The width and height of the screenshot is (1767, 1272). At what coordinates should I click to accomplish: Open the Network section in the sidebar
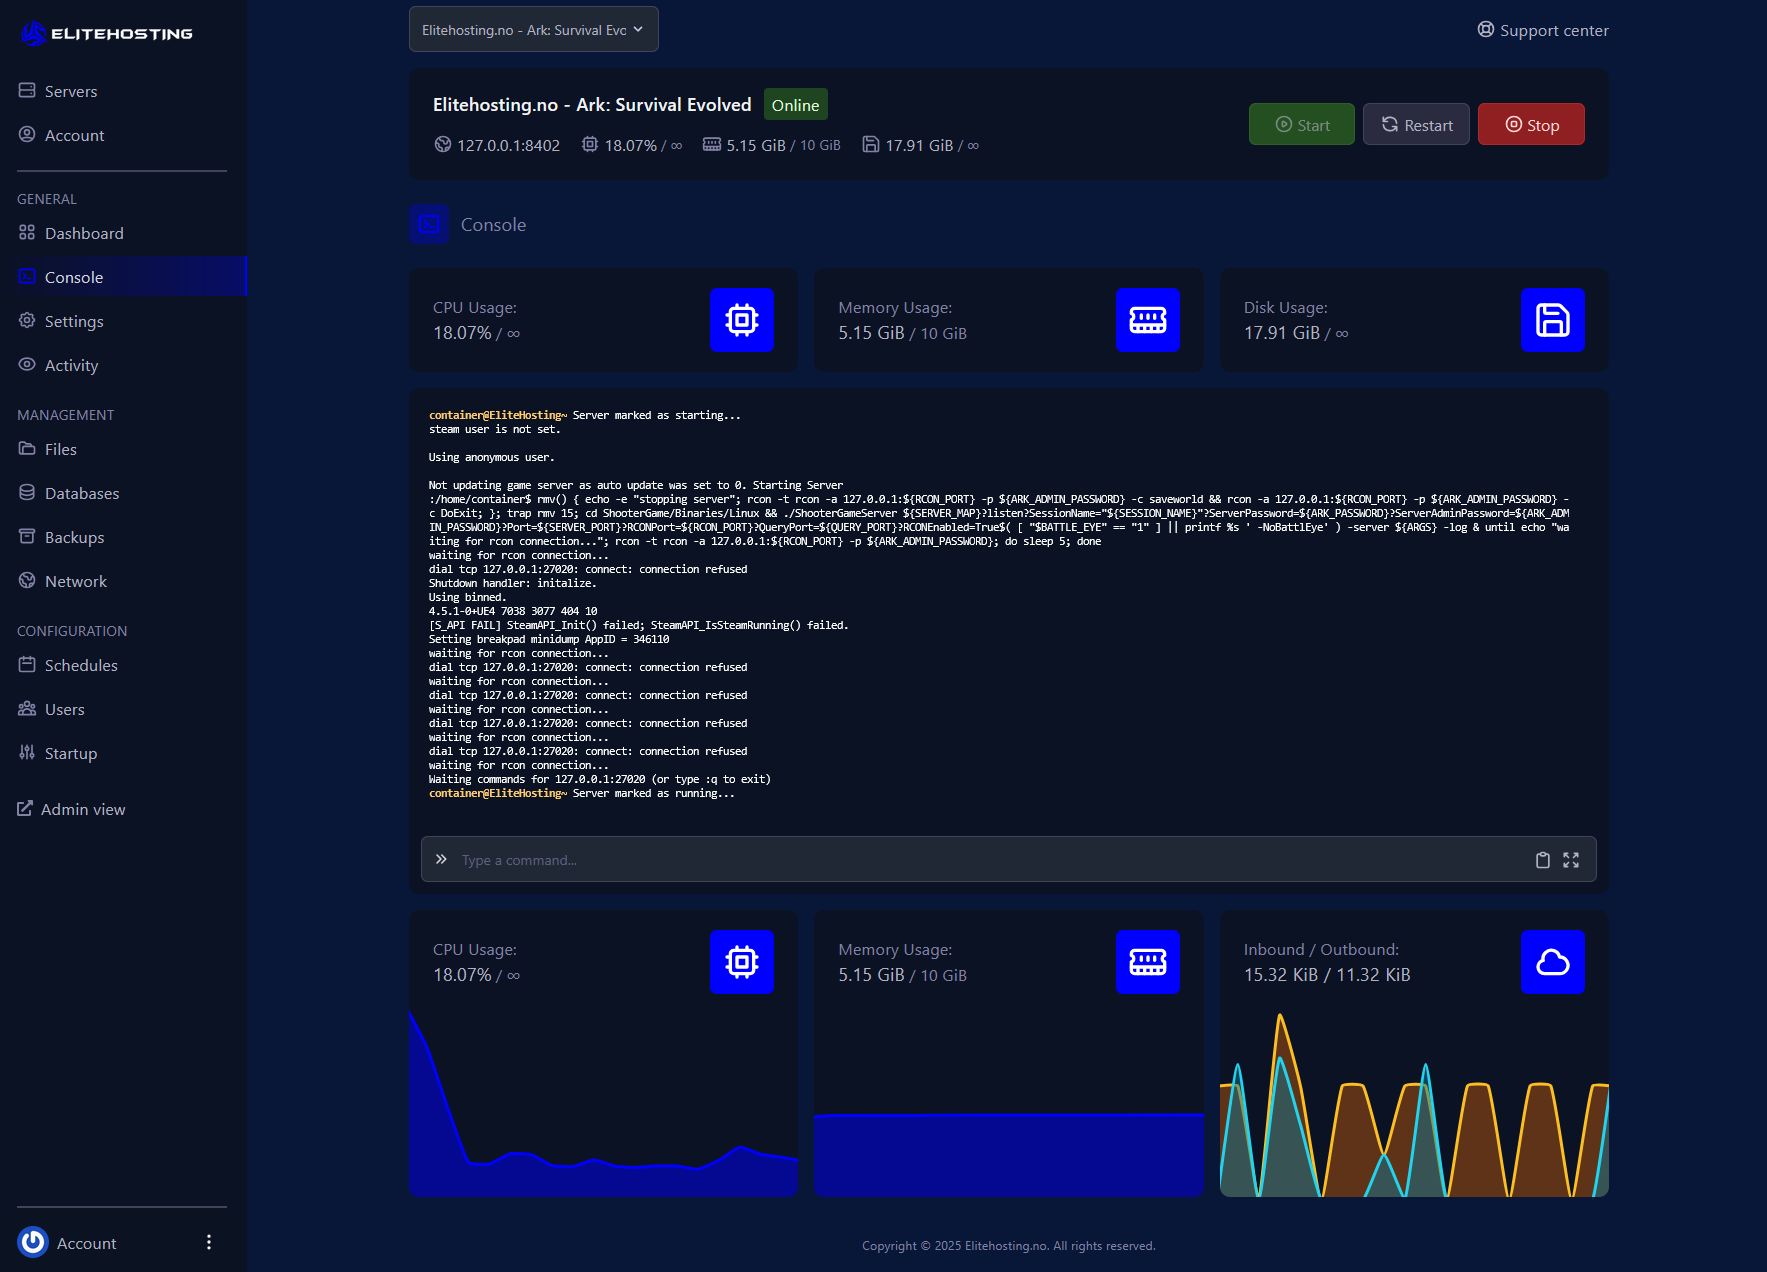point(76,581)
